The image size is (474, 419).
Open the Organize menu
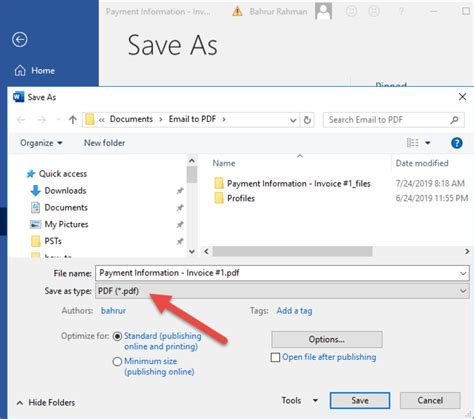pos(41,143)
